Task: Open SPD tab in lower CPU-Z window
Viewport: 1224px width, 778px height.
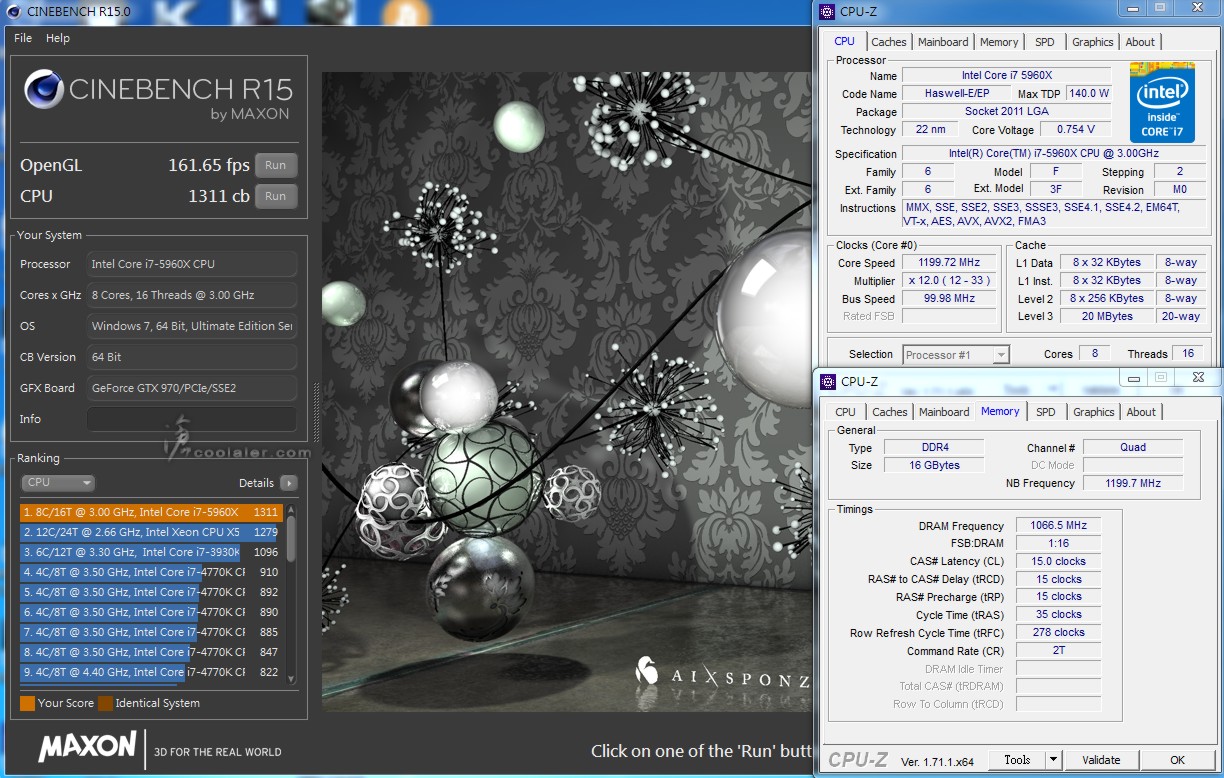Action: click(1045, 412)
